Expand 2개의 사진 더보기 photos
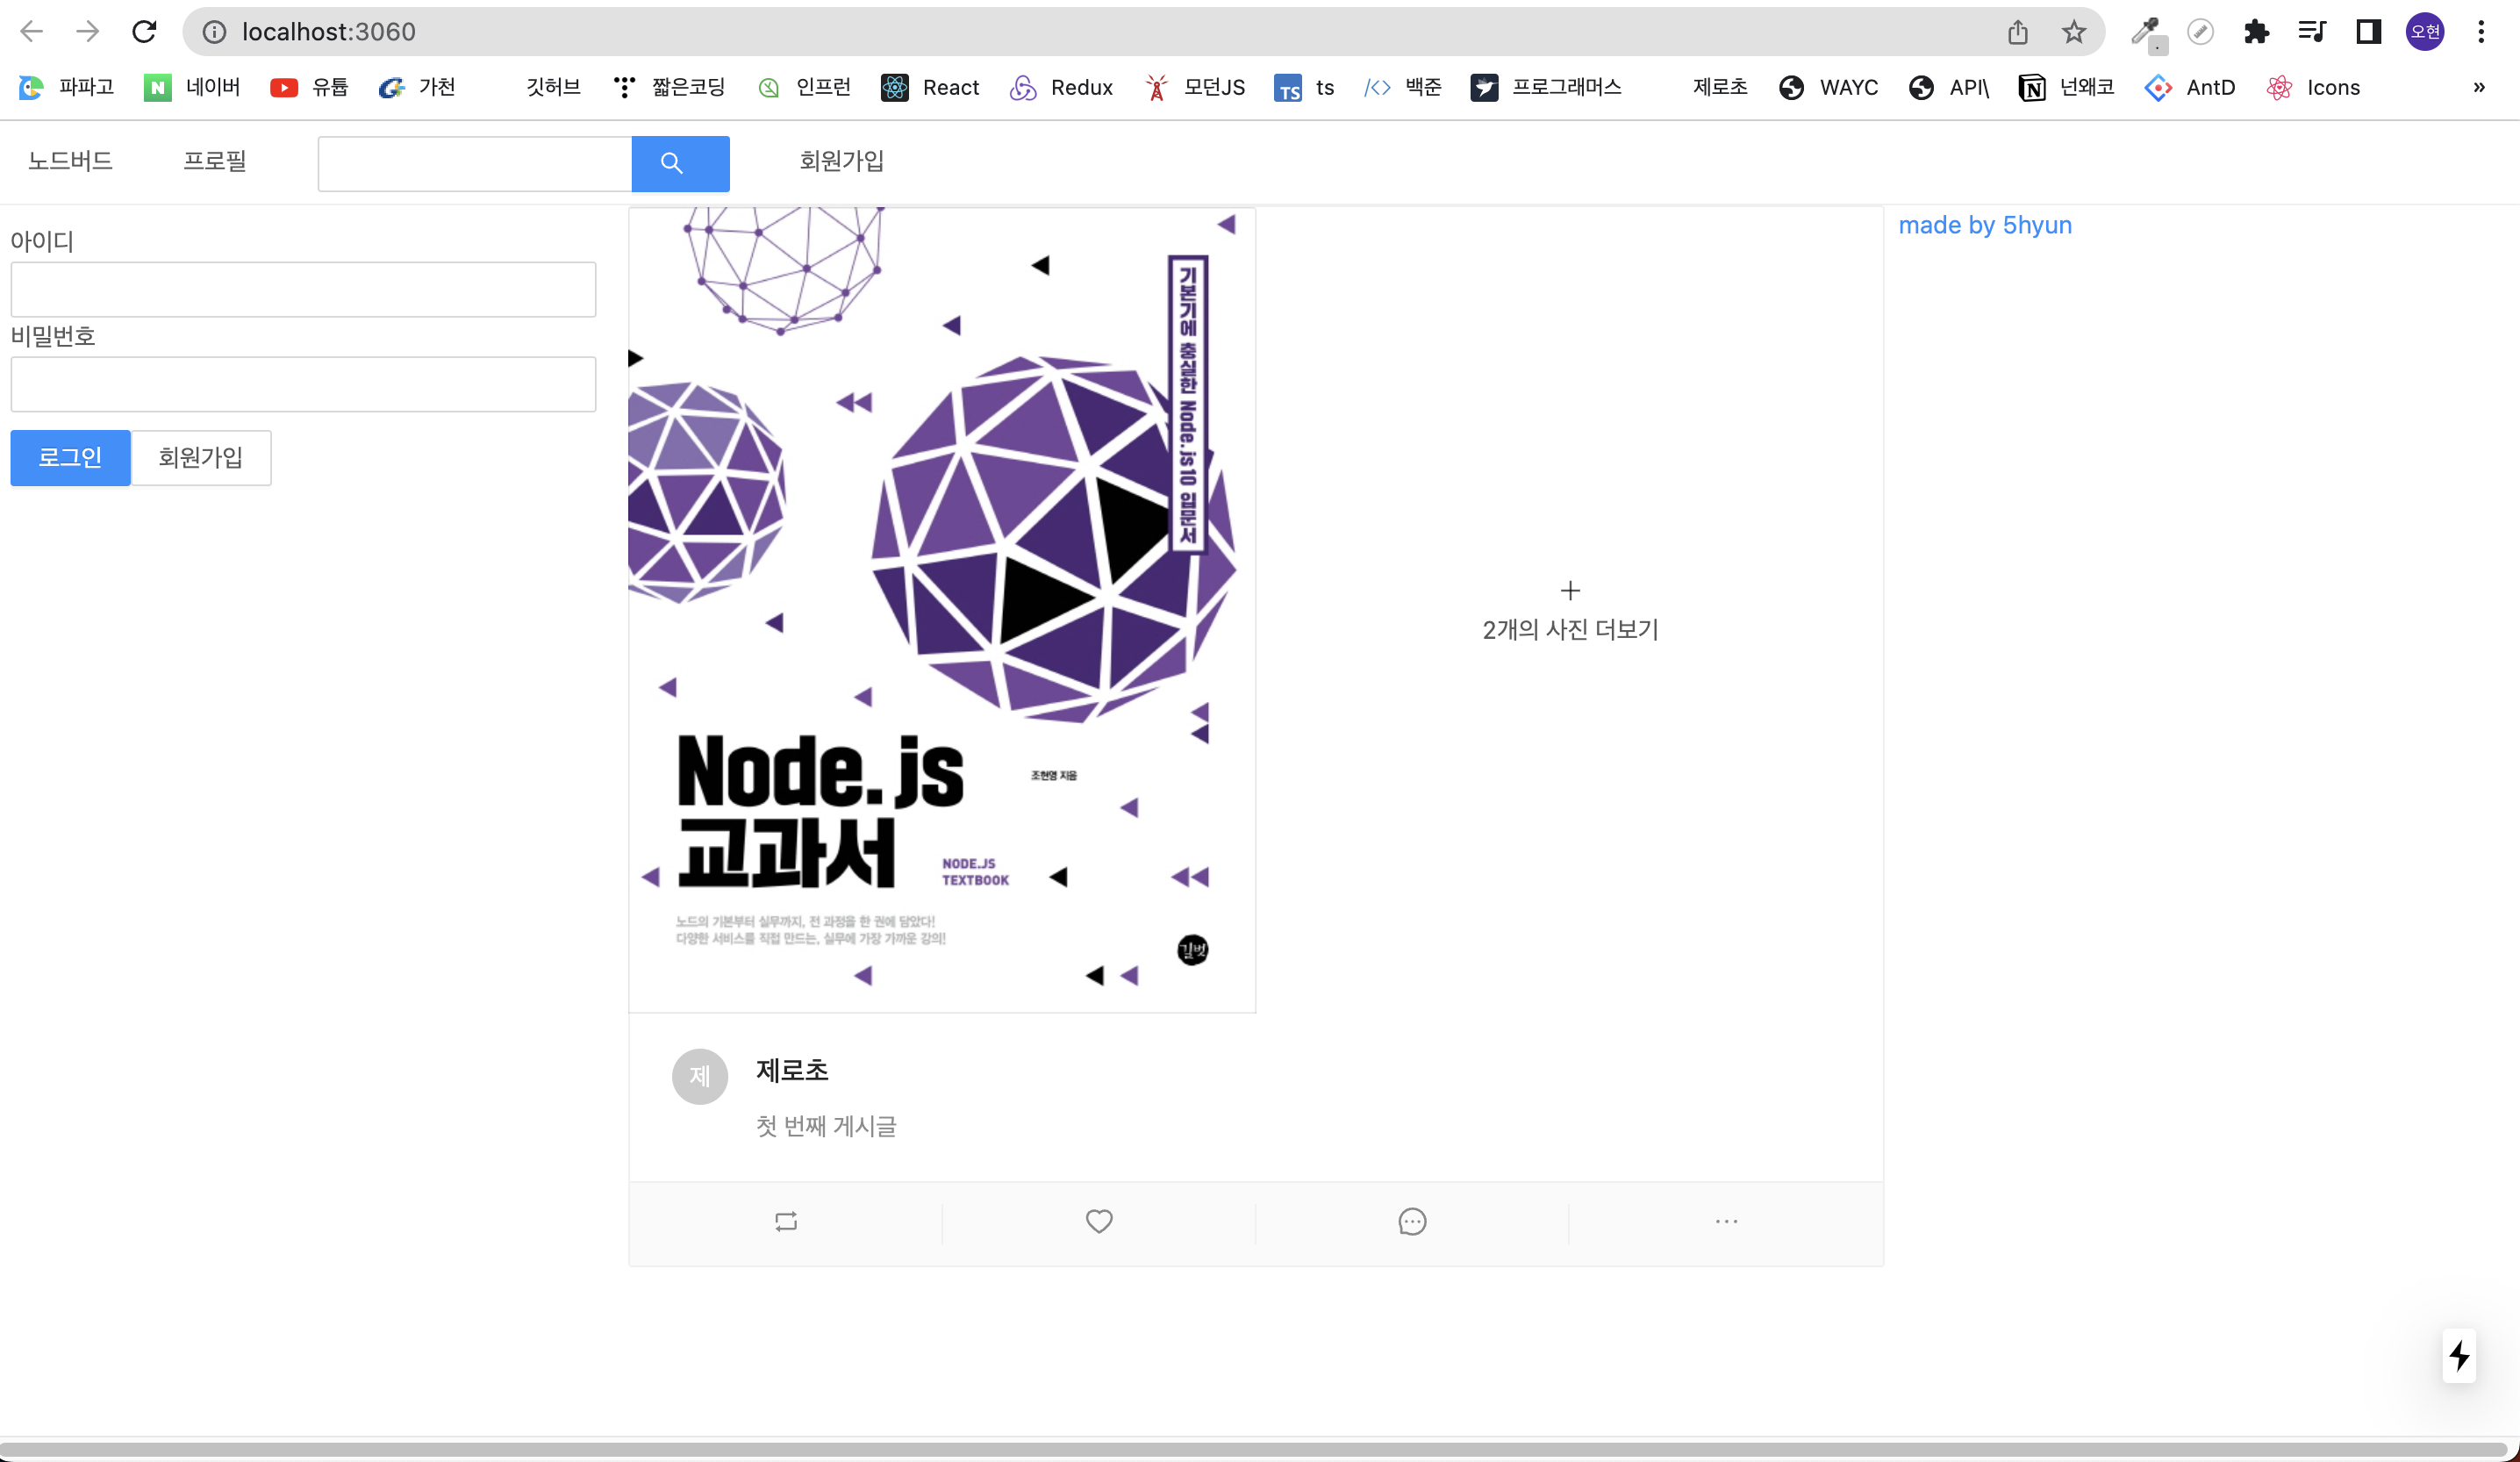 point(1569,610)
